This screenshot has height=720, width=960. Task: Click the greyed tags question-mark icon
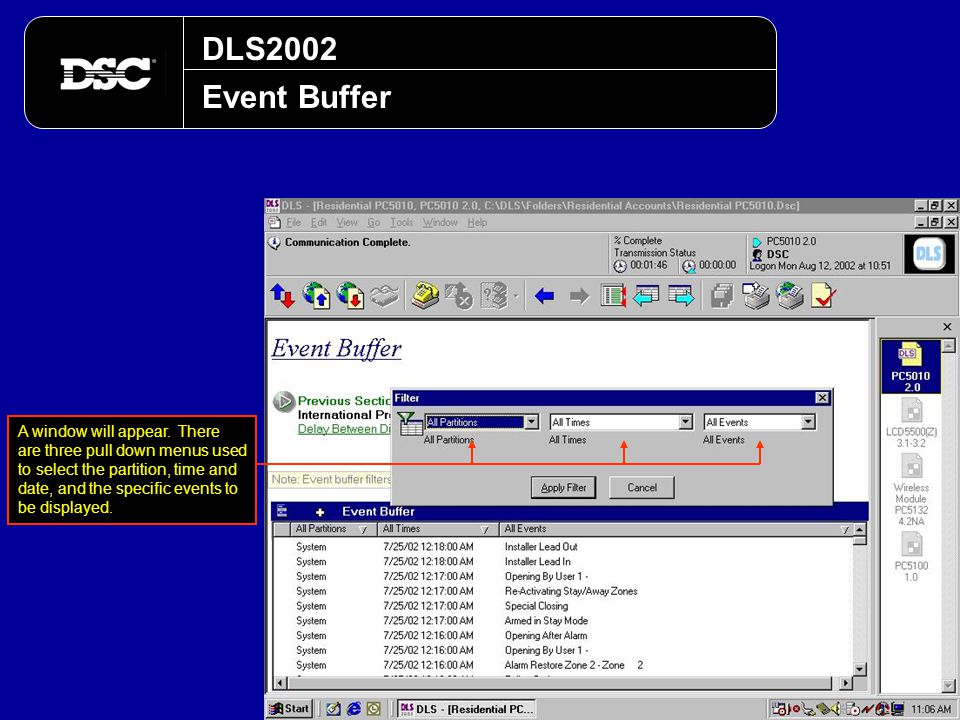495,296
